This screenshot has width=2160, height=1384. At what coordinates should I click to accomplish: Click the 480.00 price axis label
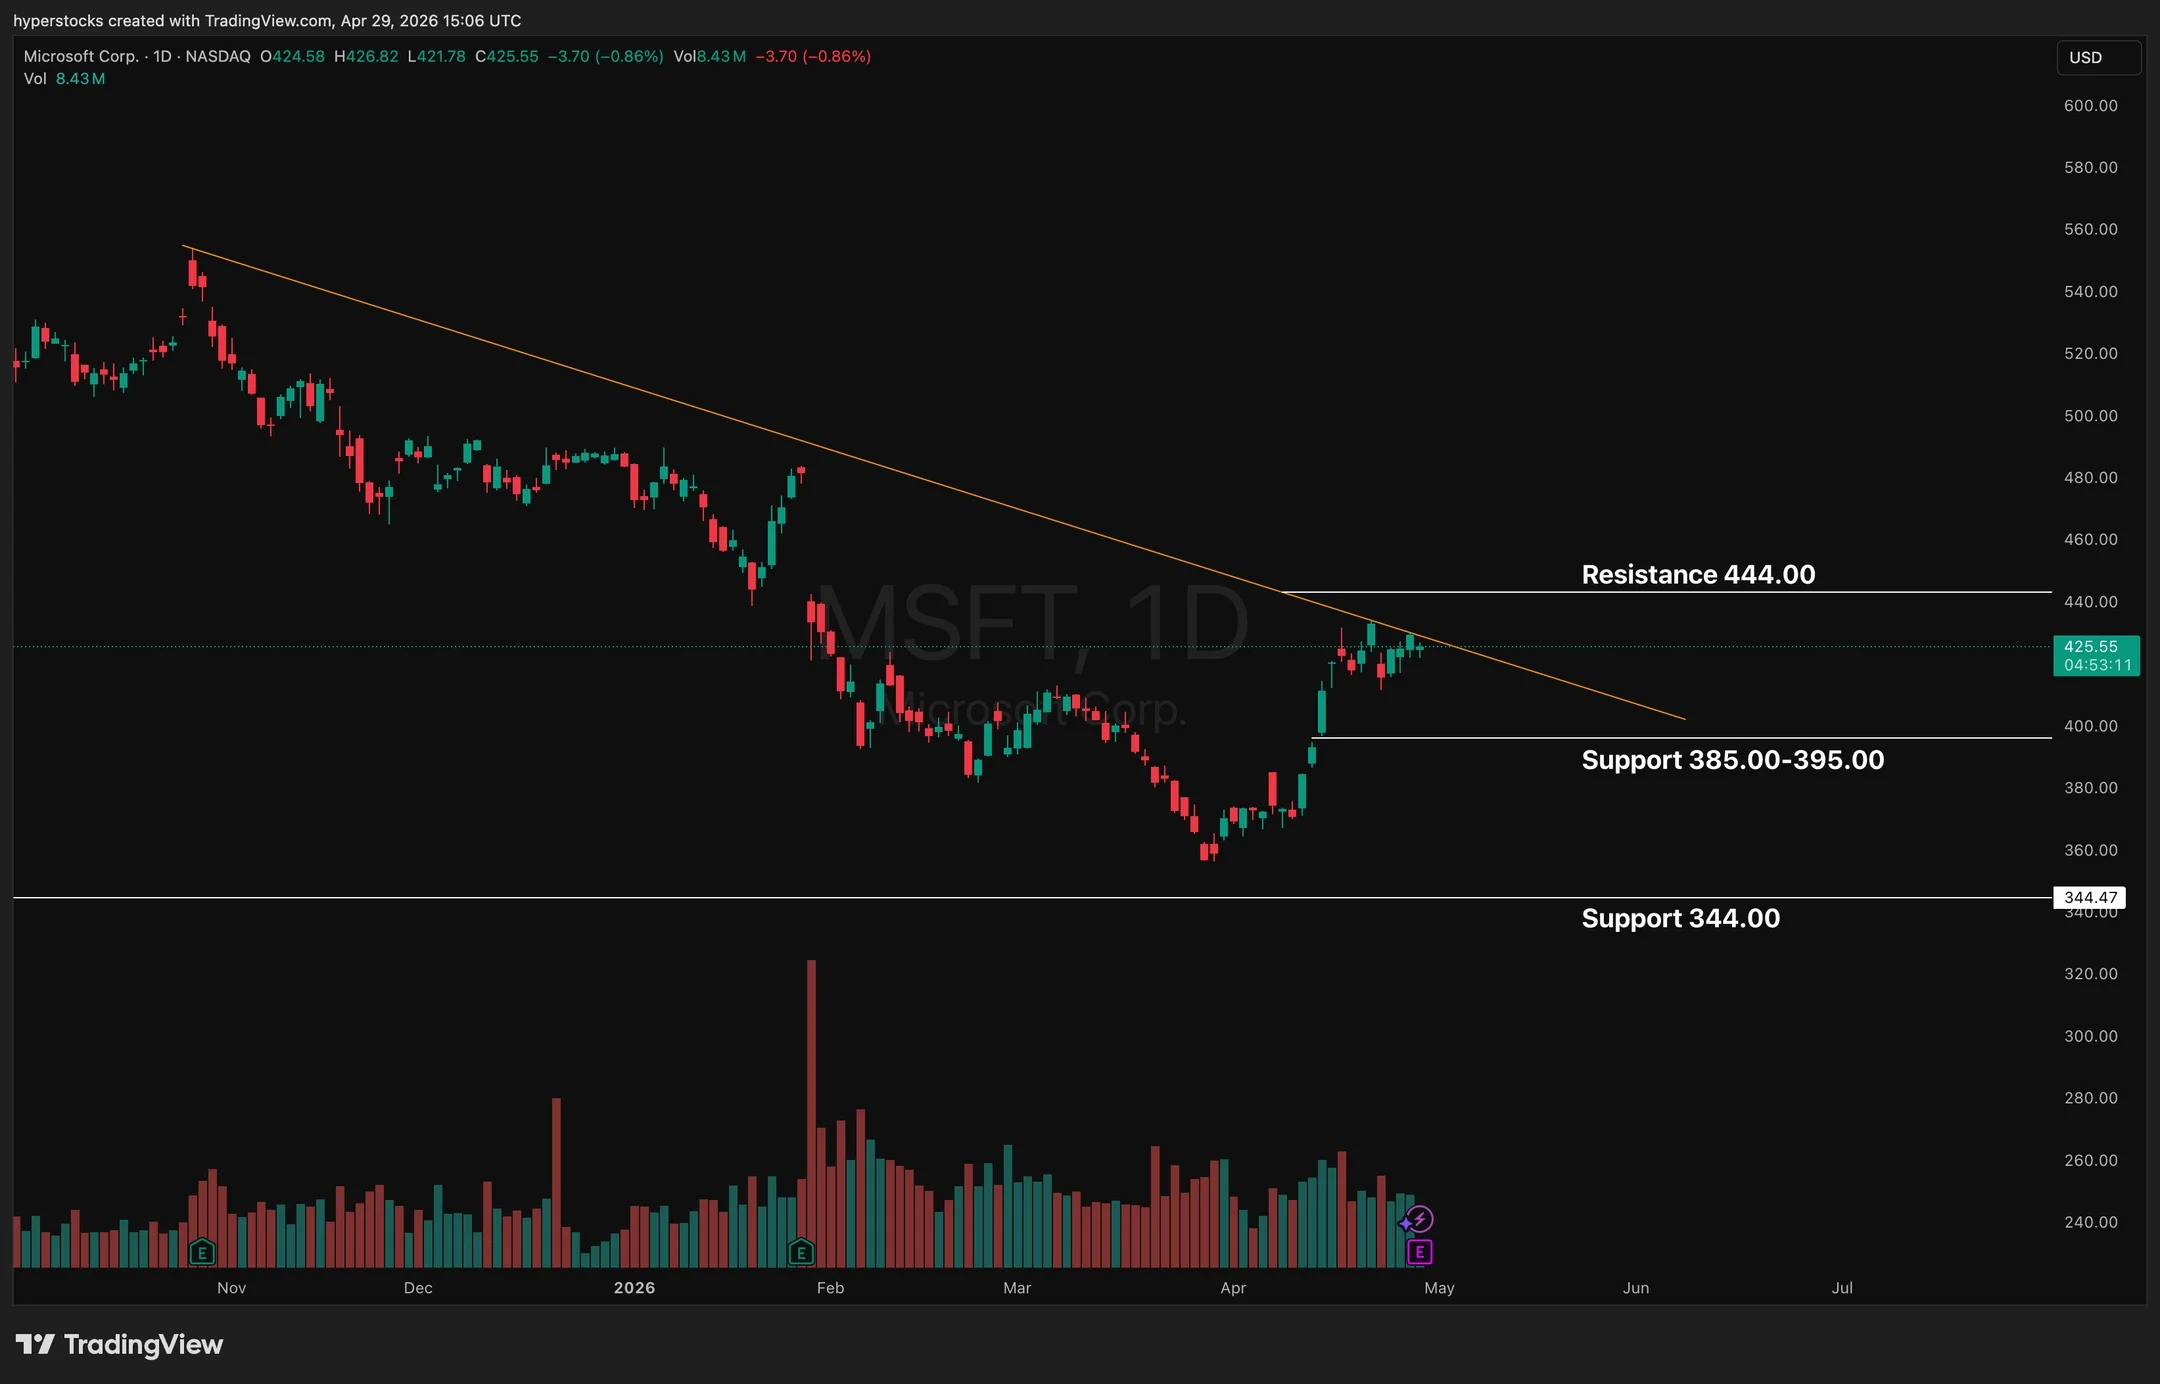pyautogui.click(x=2090, y=477)
